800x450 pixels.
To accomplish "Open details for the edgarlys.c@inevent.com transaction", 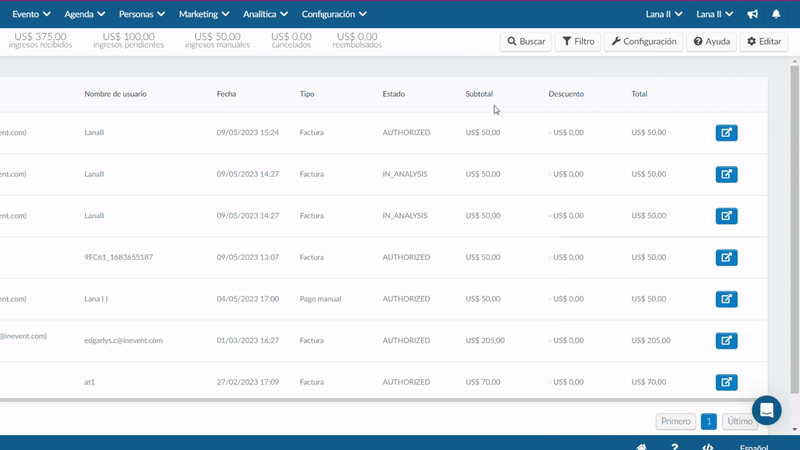I will click(726, 341).
